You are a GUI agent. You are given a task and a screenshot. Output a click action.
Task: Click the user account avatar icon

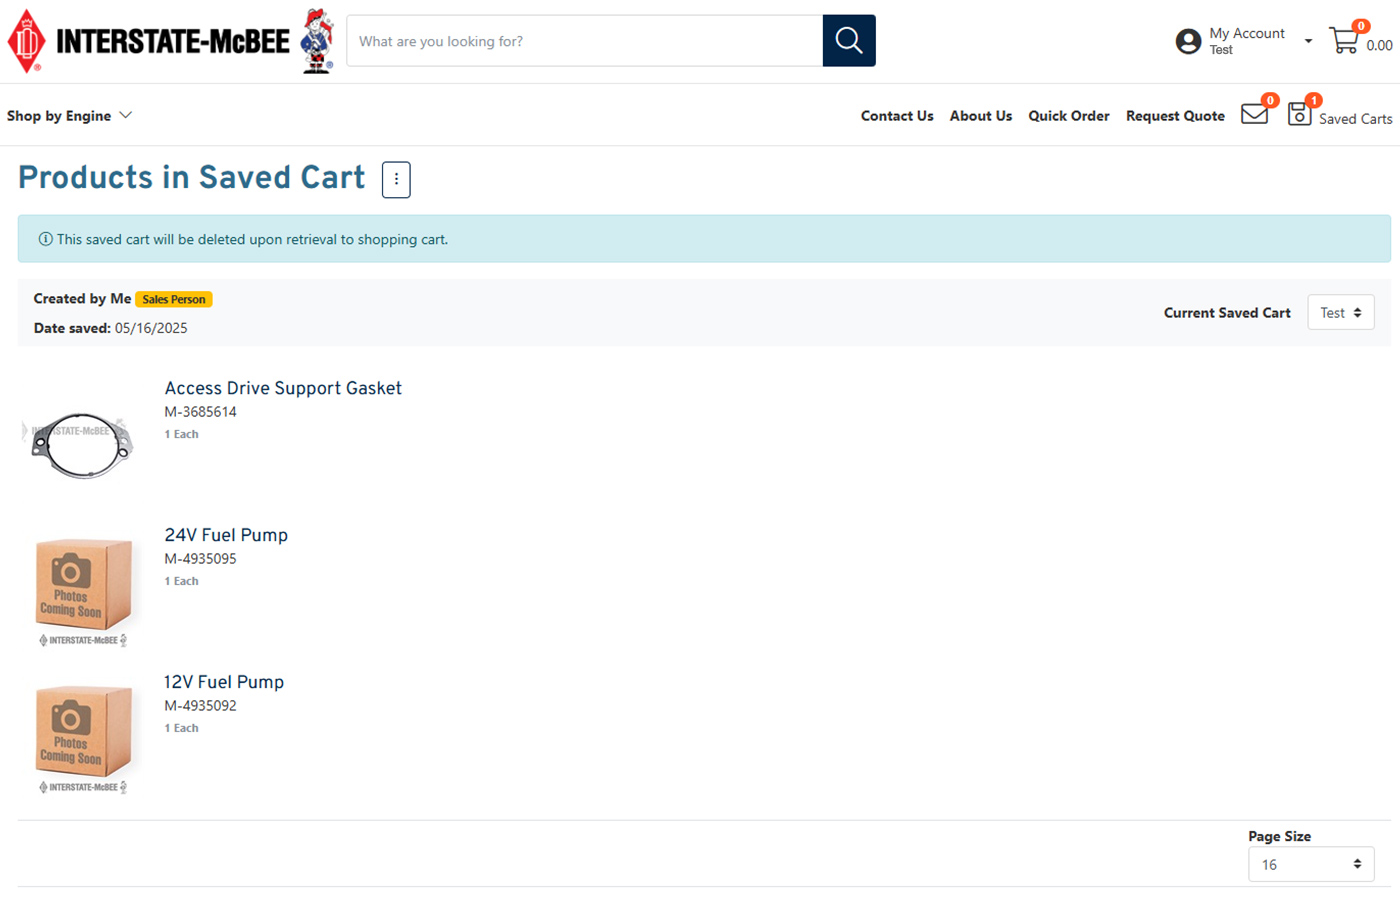[1188, 41]
